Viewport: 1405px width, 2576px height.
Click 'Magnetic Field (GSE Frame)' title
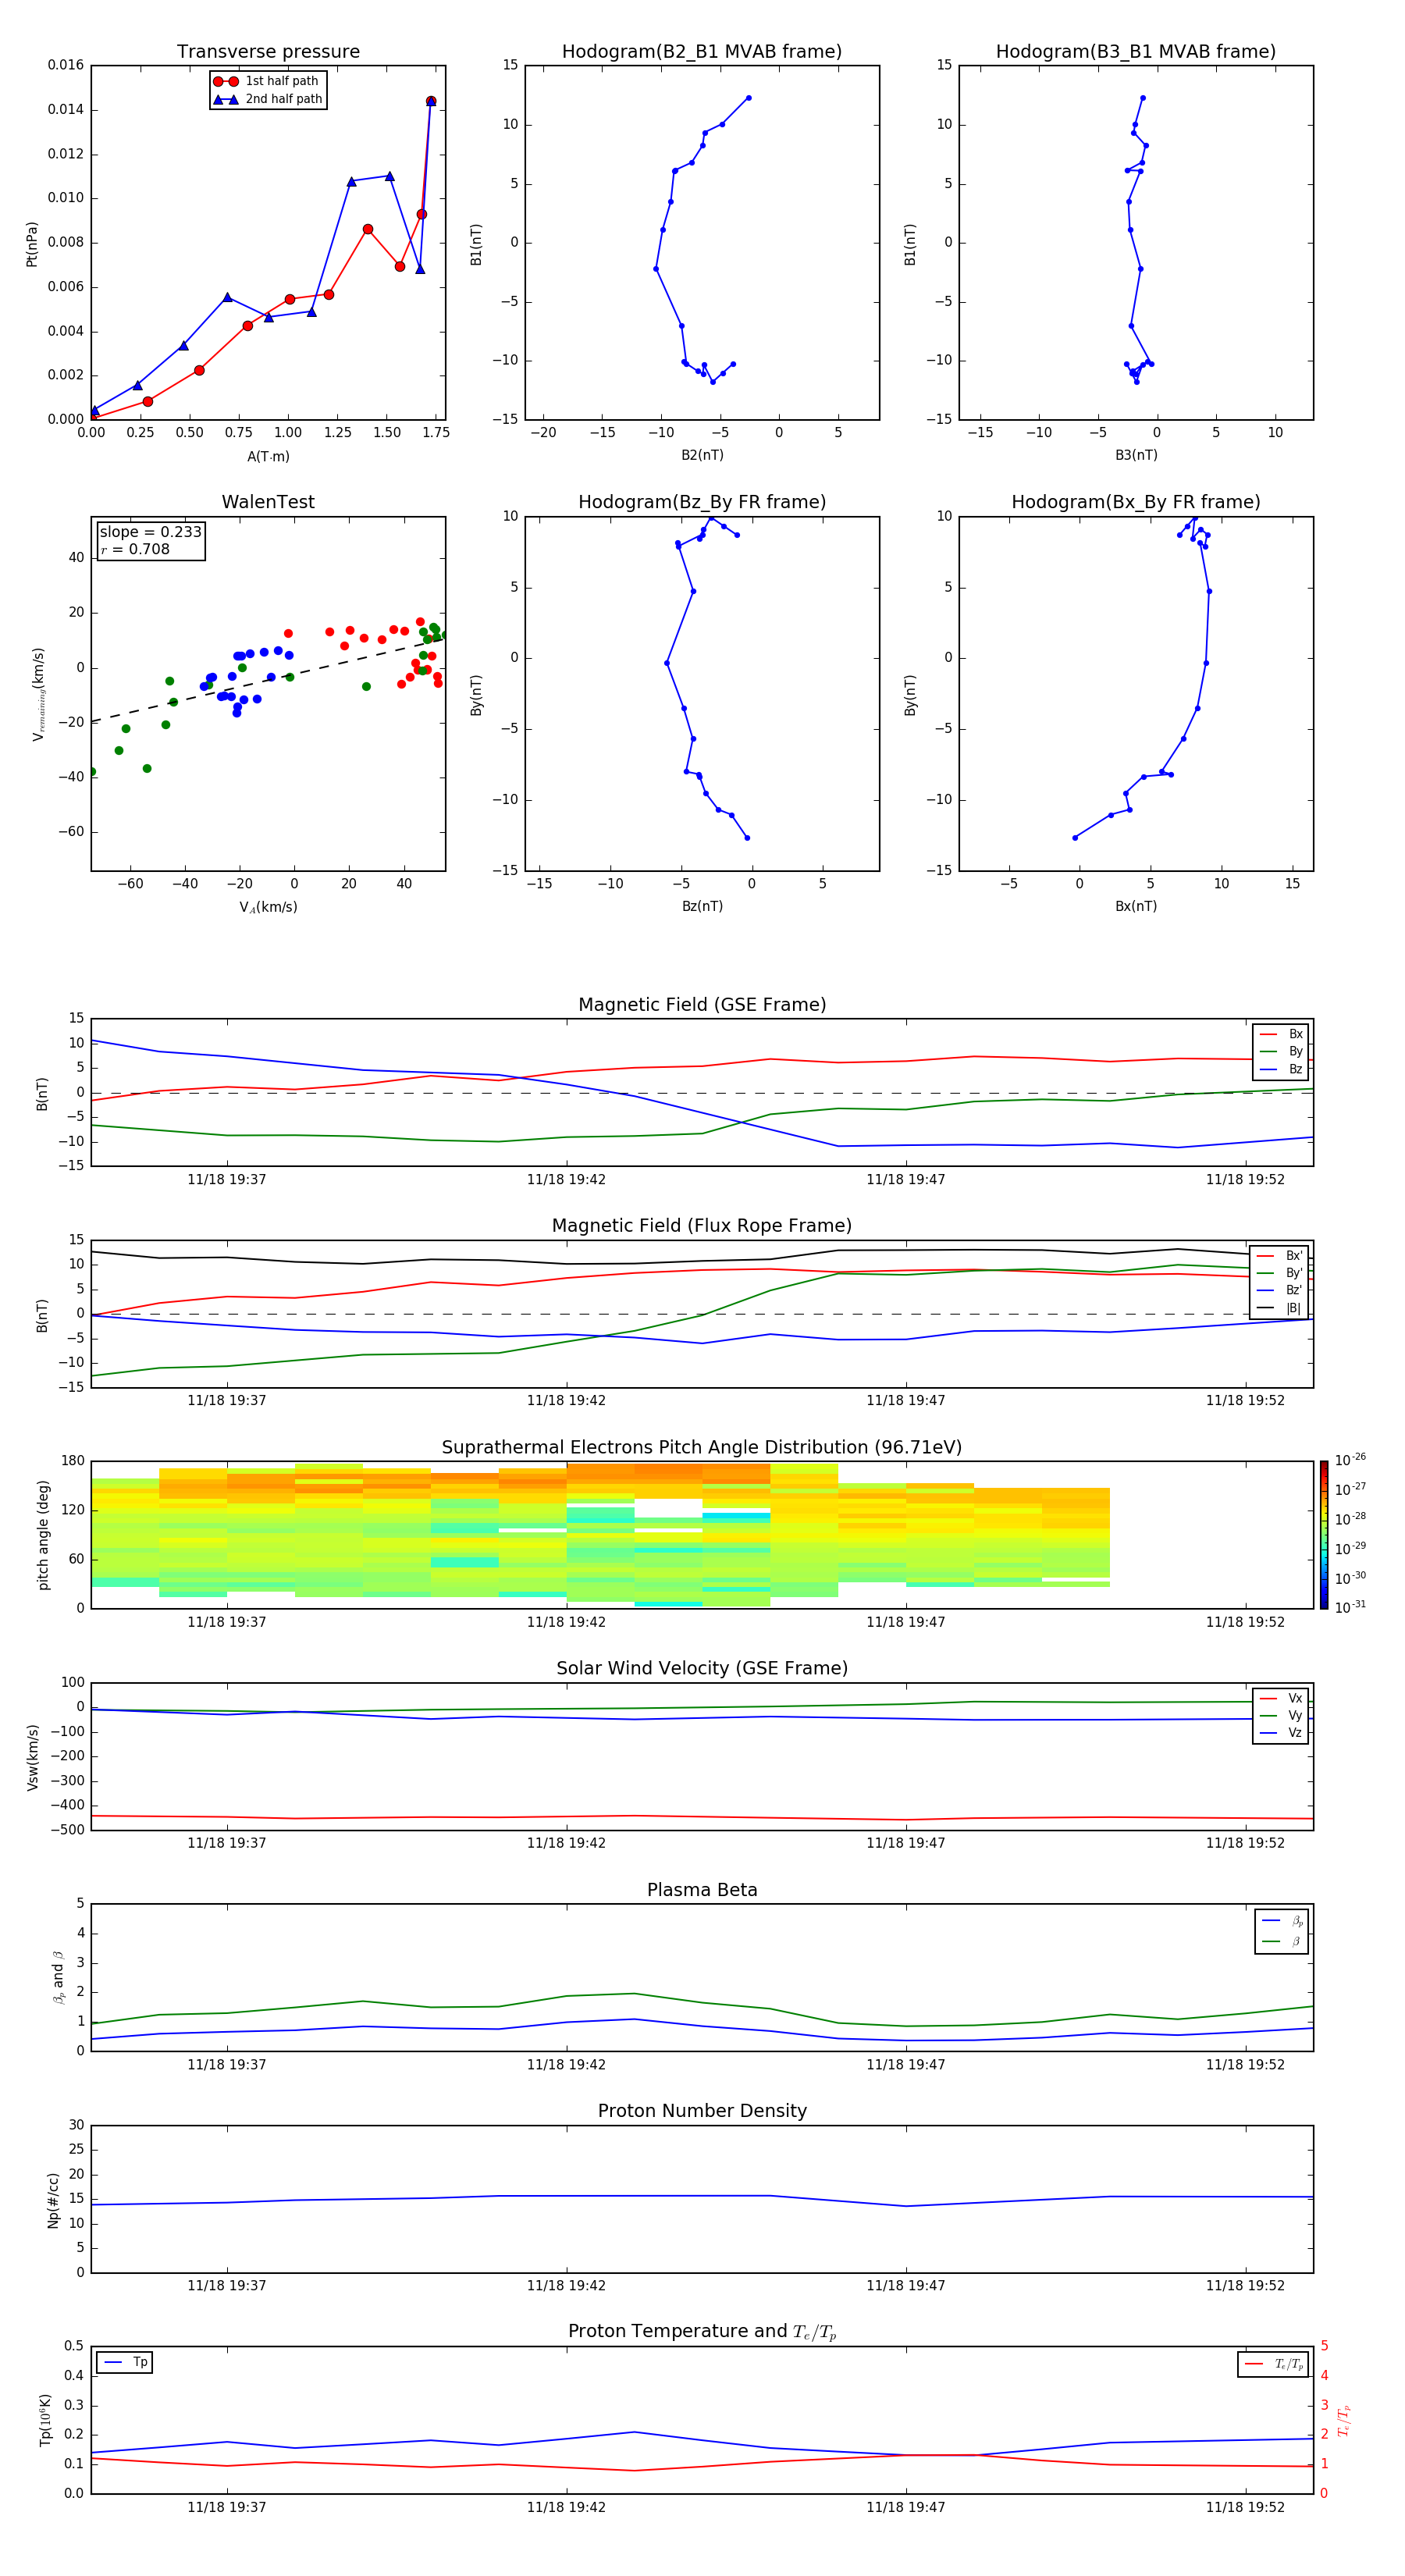(x=702, y=1005)
